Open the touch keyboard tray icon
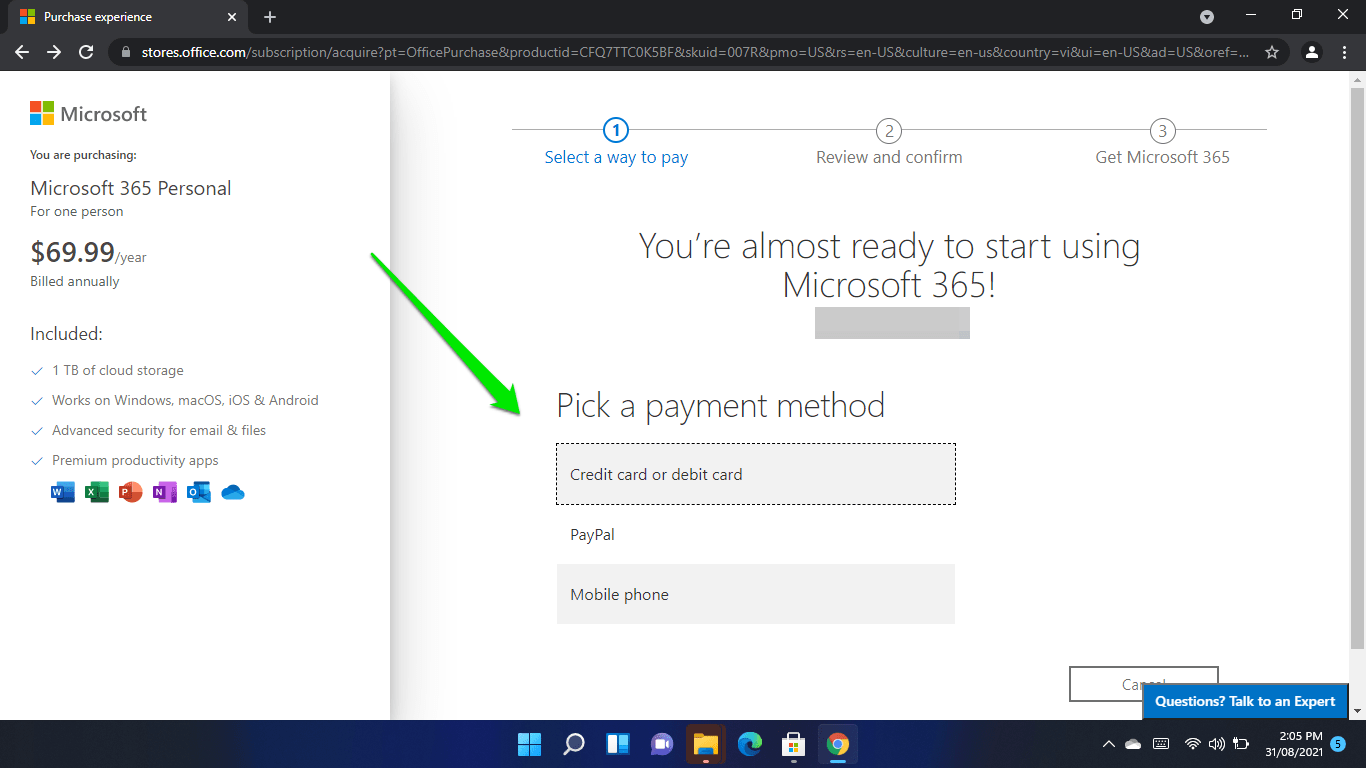The image size is (1366, 768). (x=1161, y=744)
